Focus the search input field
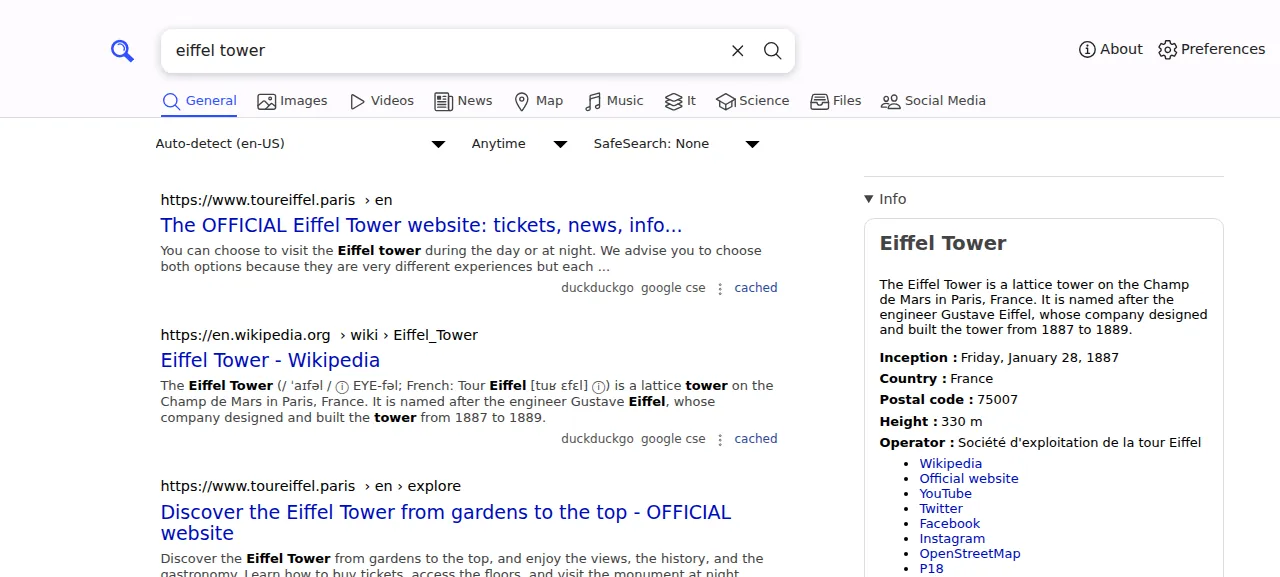 click(x=445, y=51)
